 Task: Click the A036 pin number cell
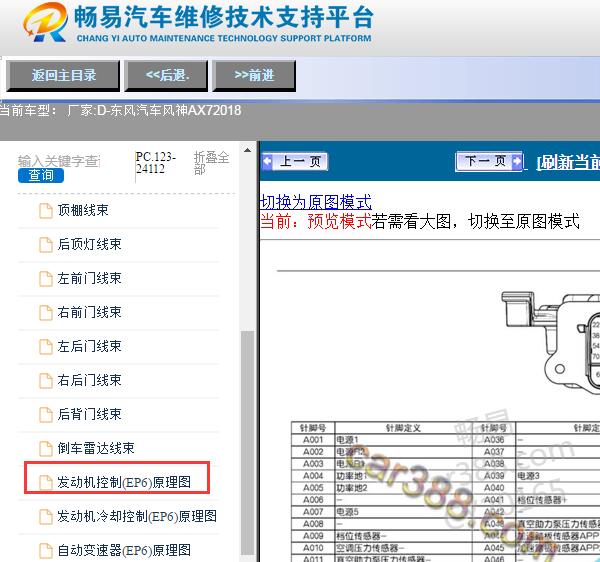point(494,440)
